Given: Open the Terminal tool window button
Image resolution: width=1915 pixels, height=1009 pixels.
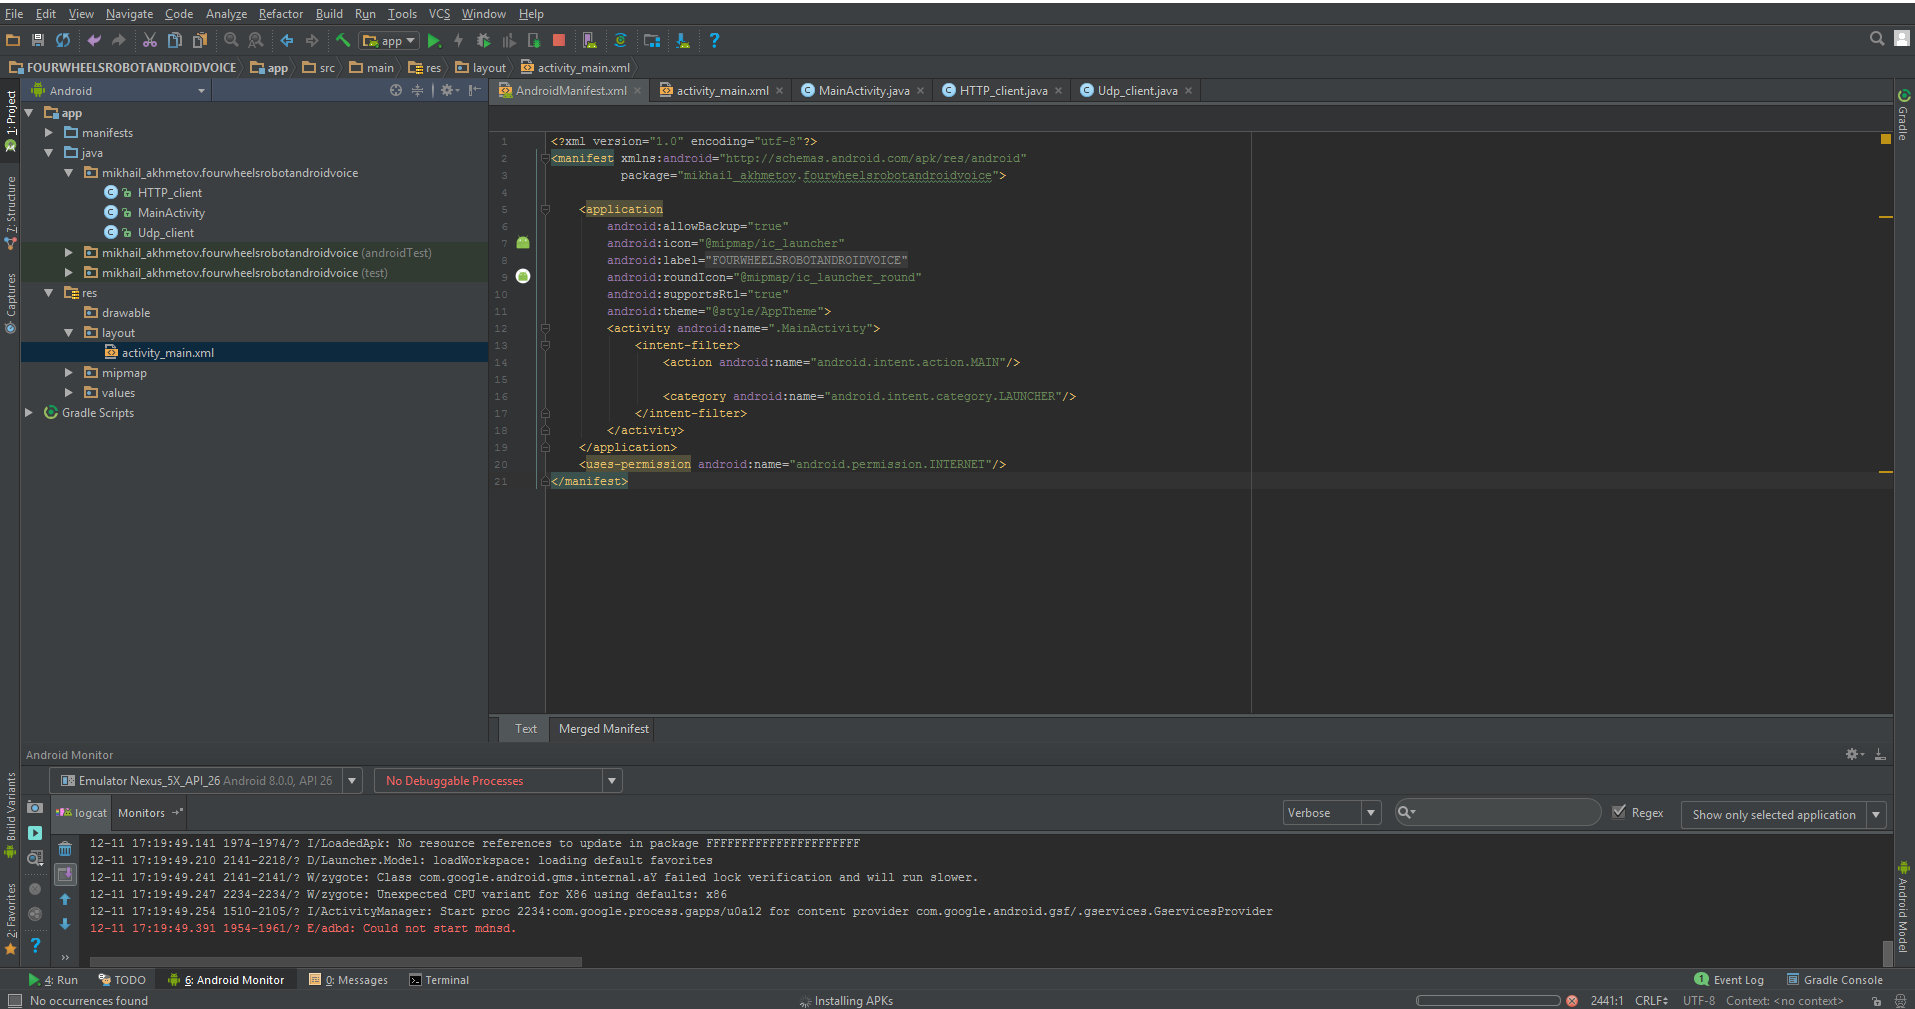Looking at the screenshot, I should coord(439,980).
